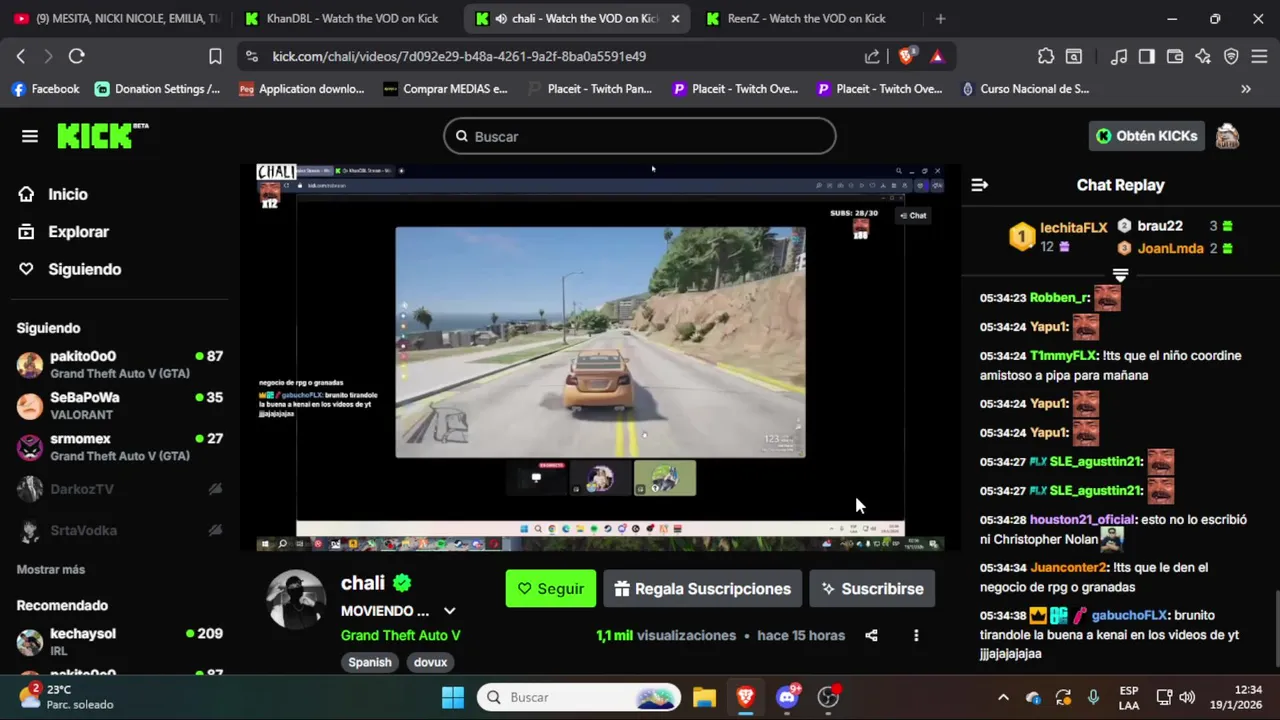Click Regala Suscripciones button
The height and width of the screenshot is (720, 1280).
703,589
